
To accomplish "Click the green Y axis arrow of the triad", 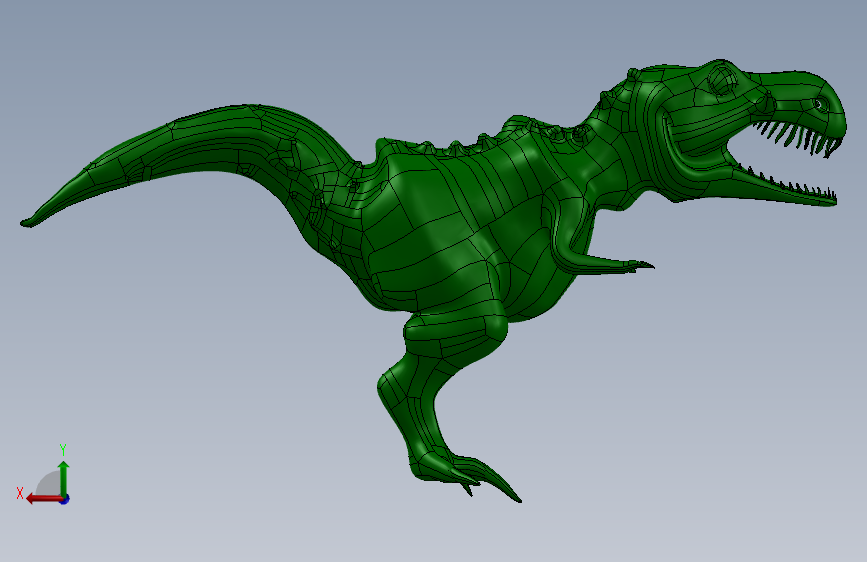I will [x=64, y=478].
